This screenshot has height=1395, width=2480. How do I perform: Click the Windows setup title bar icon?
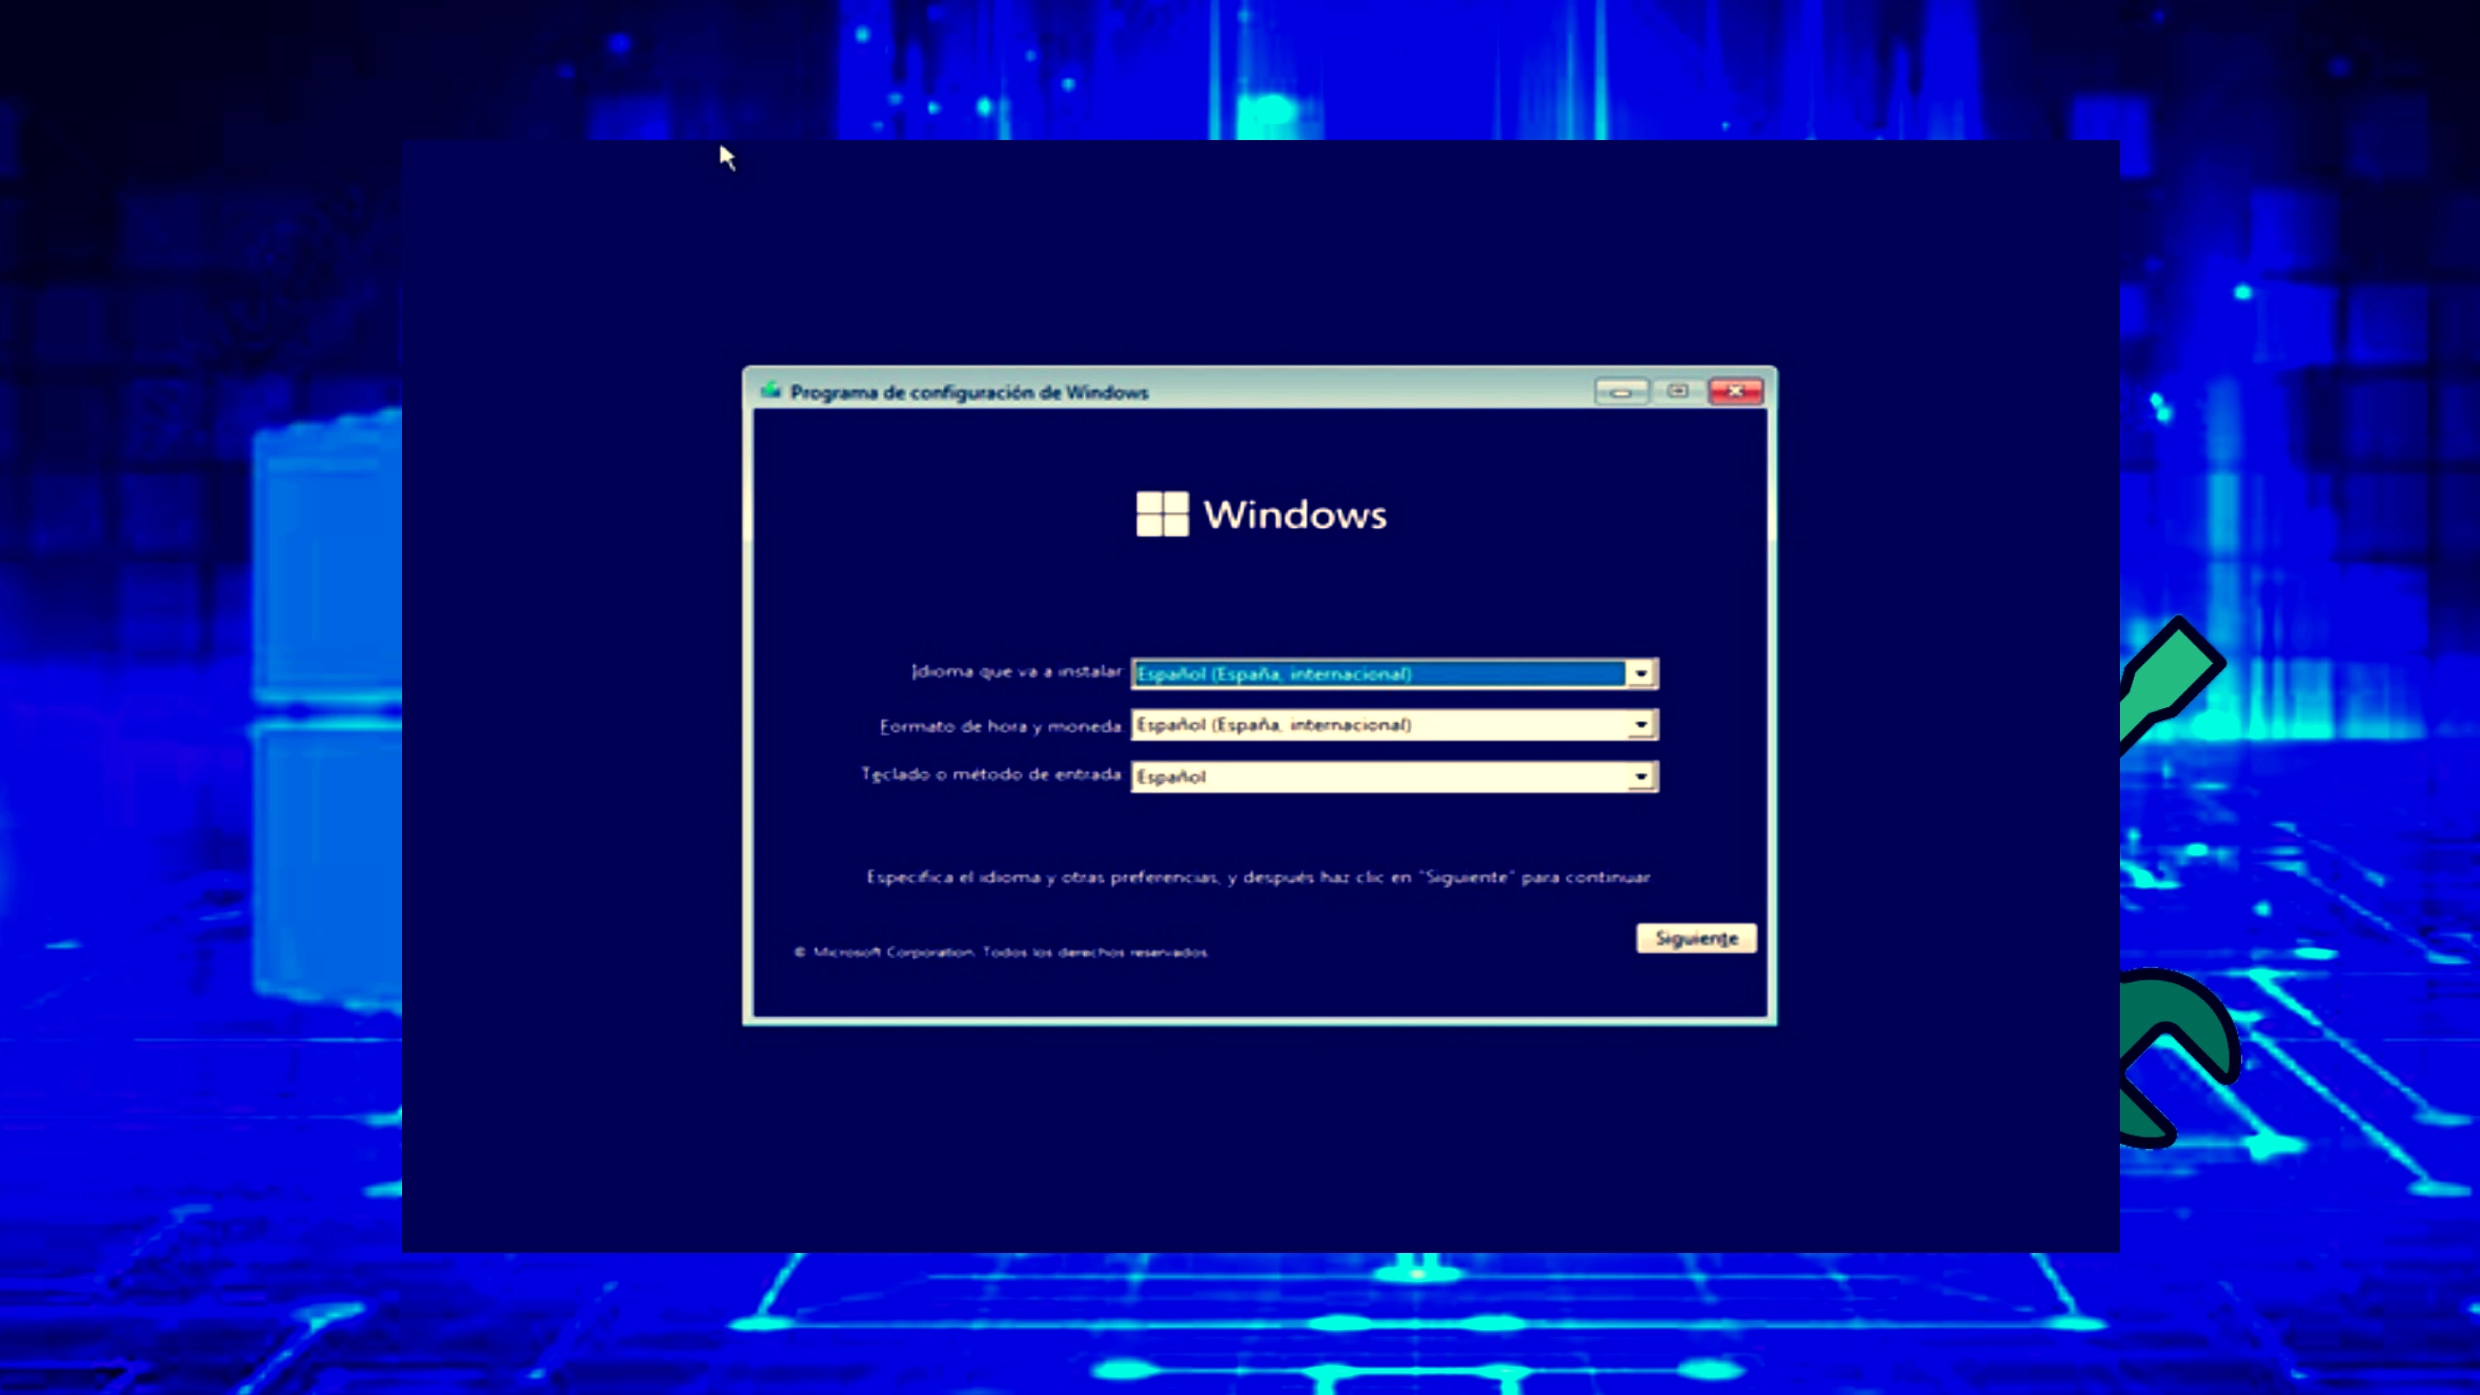[770, 391]
